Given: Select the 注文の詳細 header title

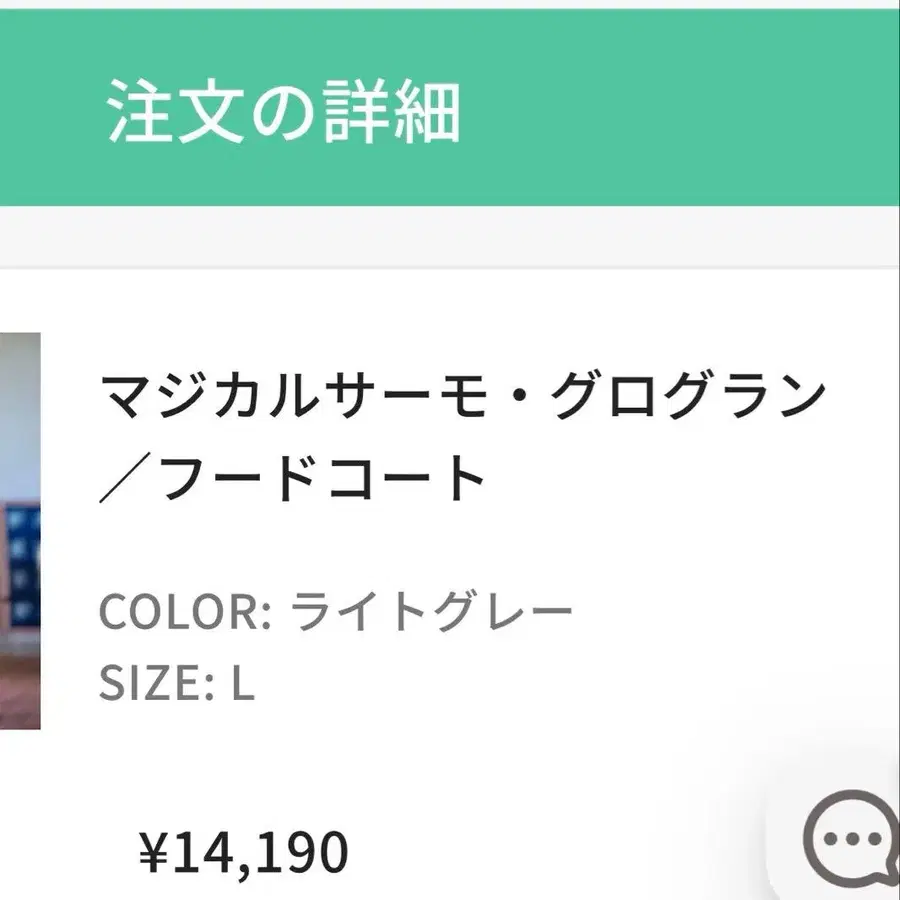Looking at the screenshot, I should (x=283, y=112).
